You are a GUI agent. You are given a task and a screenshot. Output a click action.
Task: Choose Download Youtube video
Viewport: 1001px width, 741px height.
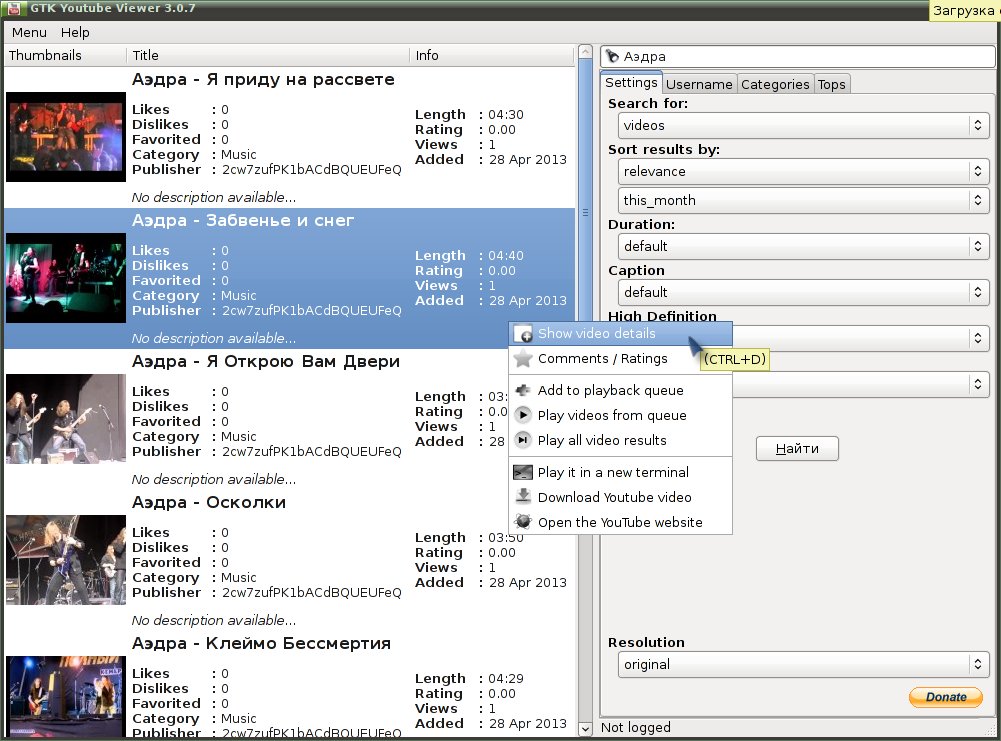click(x=621, y=497)
